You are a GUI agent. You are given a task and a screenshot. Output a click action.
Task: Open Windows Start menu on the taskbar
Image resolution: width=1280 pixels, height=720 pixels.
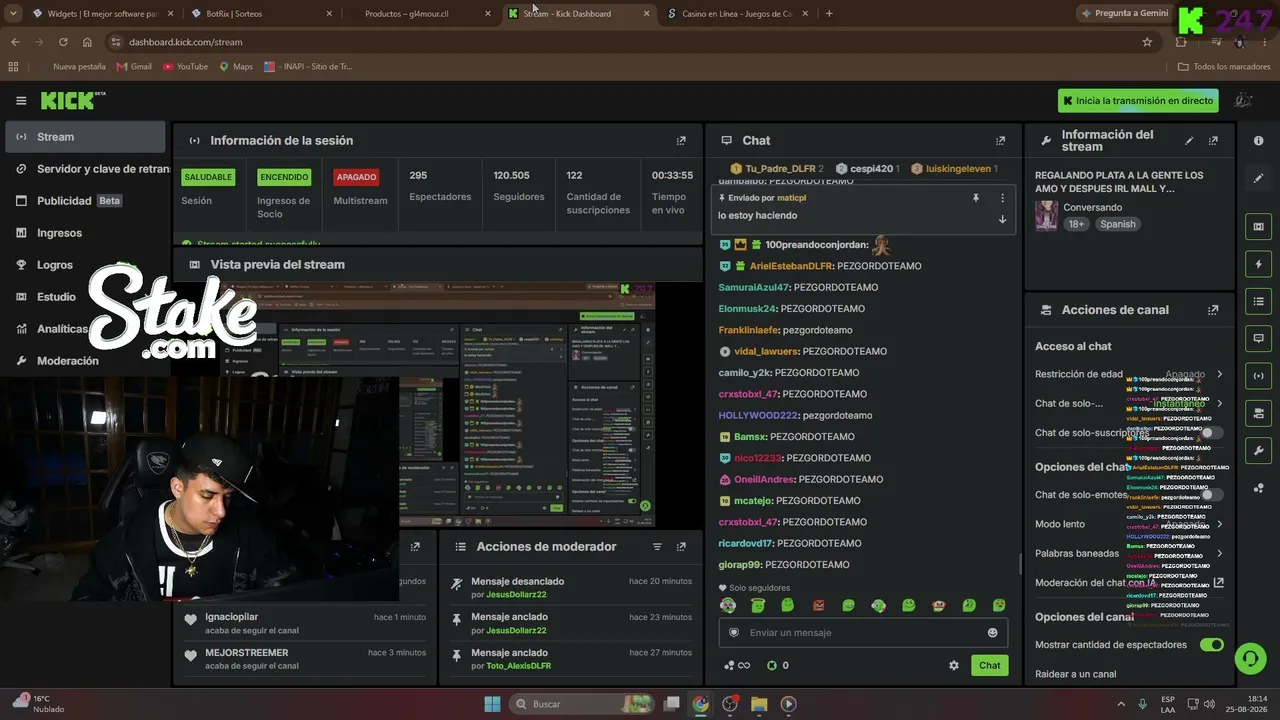tap(492, 704)
